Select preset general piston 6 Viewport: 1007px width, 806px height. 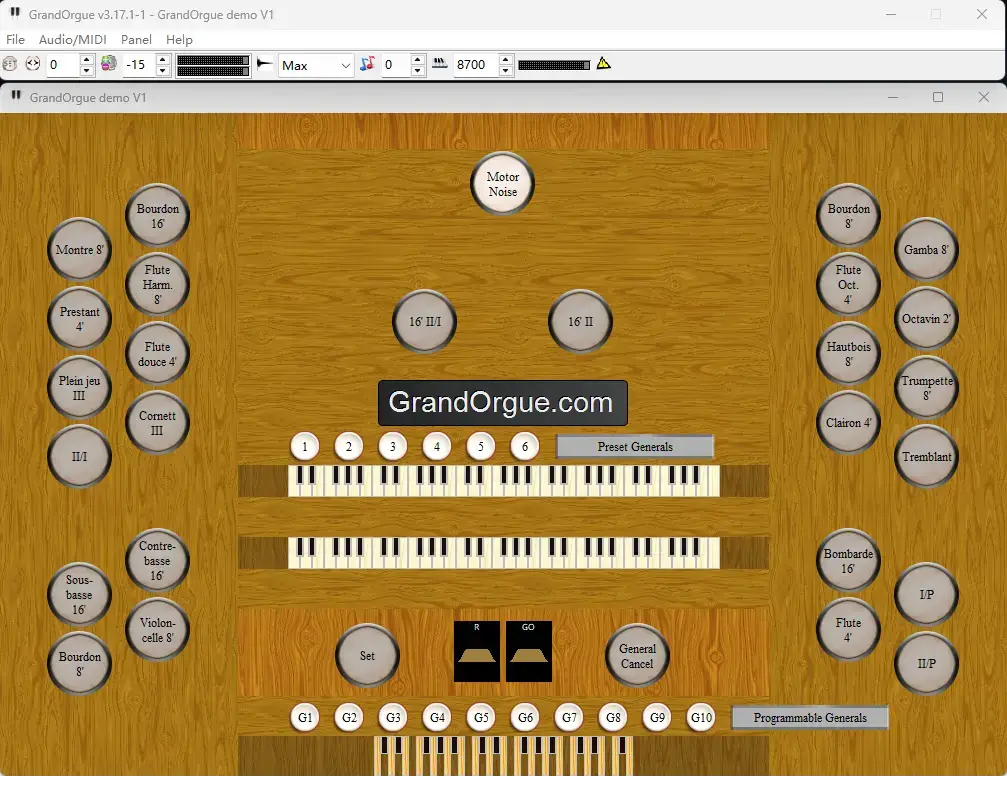click(525, 446)
